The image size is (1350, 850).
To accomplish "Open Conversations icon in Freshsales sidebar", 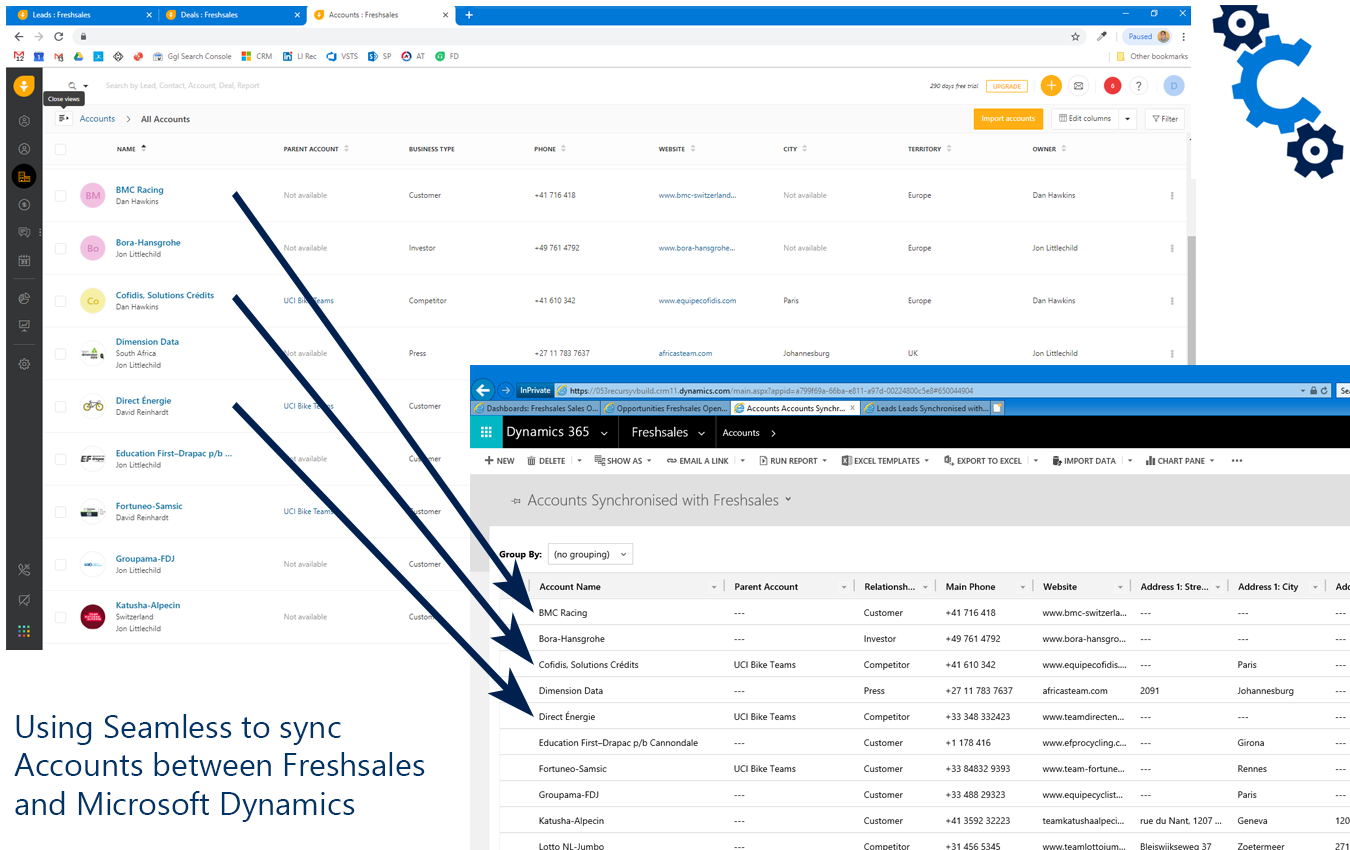I will 24,232.
